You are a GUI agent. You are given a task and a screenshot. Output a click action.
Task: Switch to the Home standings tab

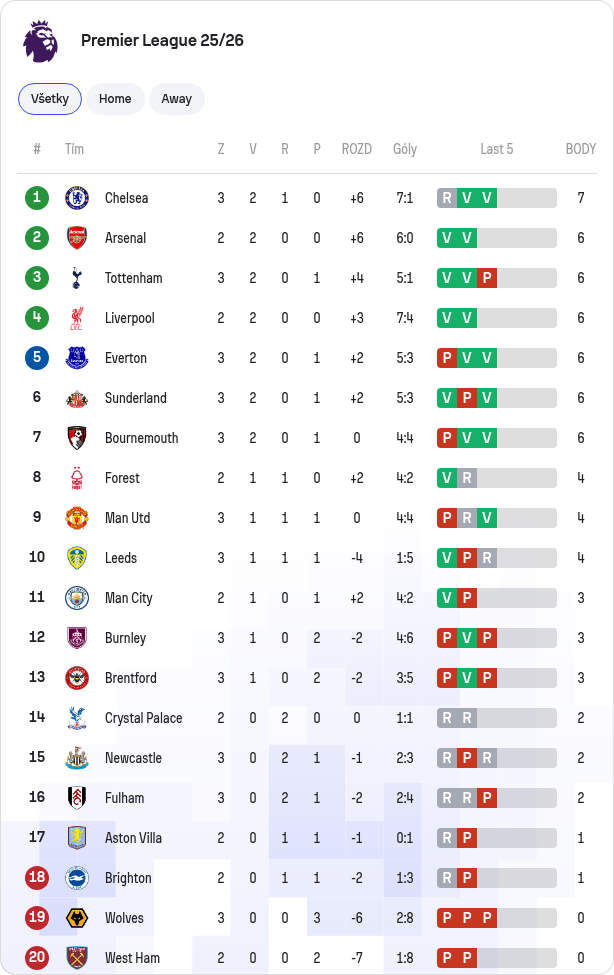[115, 99]
